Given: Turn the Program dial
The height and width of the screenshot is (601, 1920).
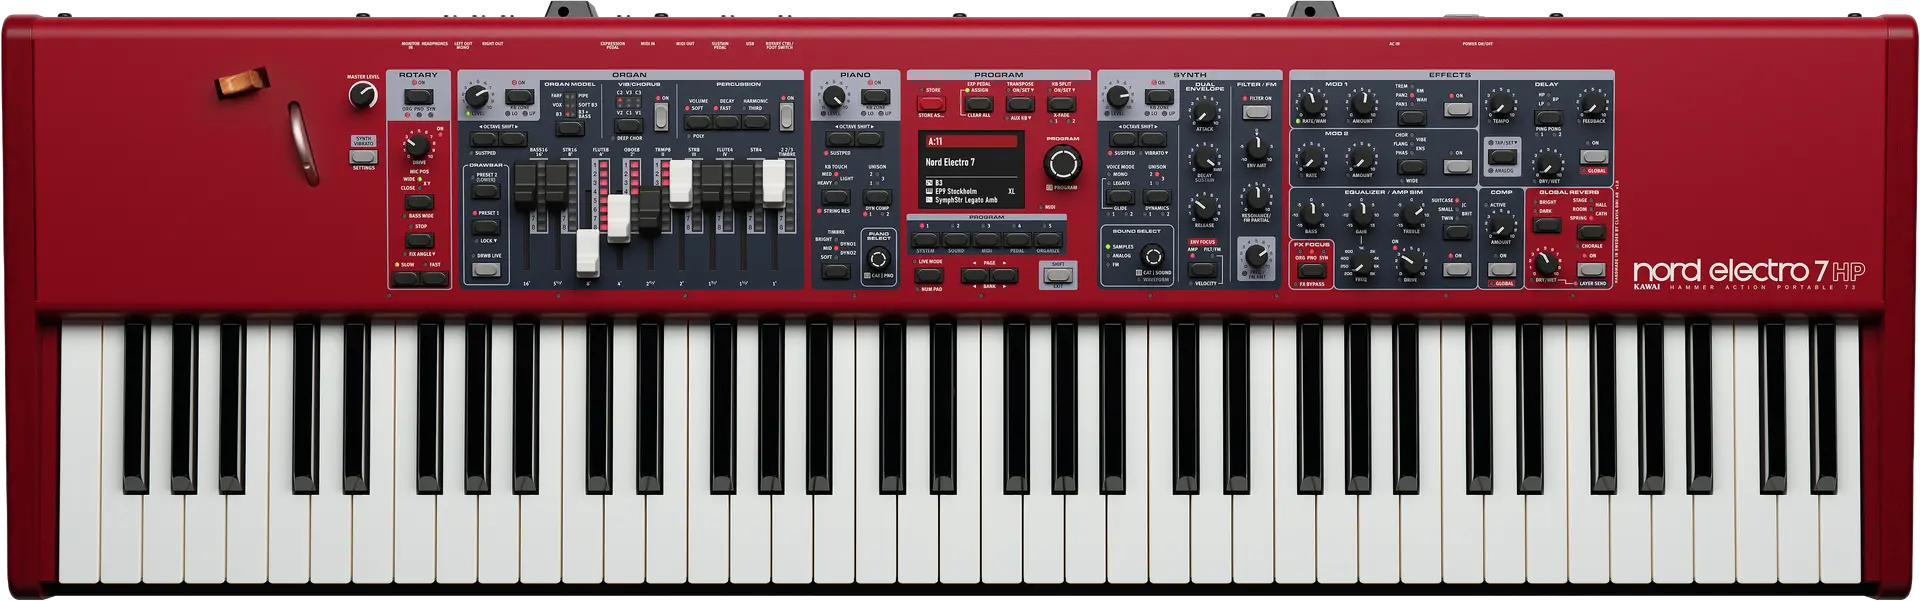Looking at the screenshot, I should pos(1062,163).
